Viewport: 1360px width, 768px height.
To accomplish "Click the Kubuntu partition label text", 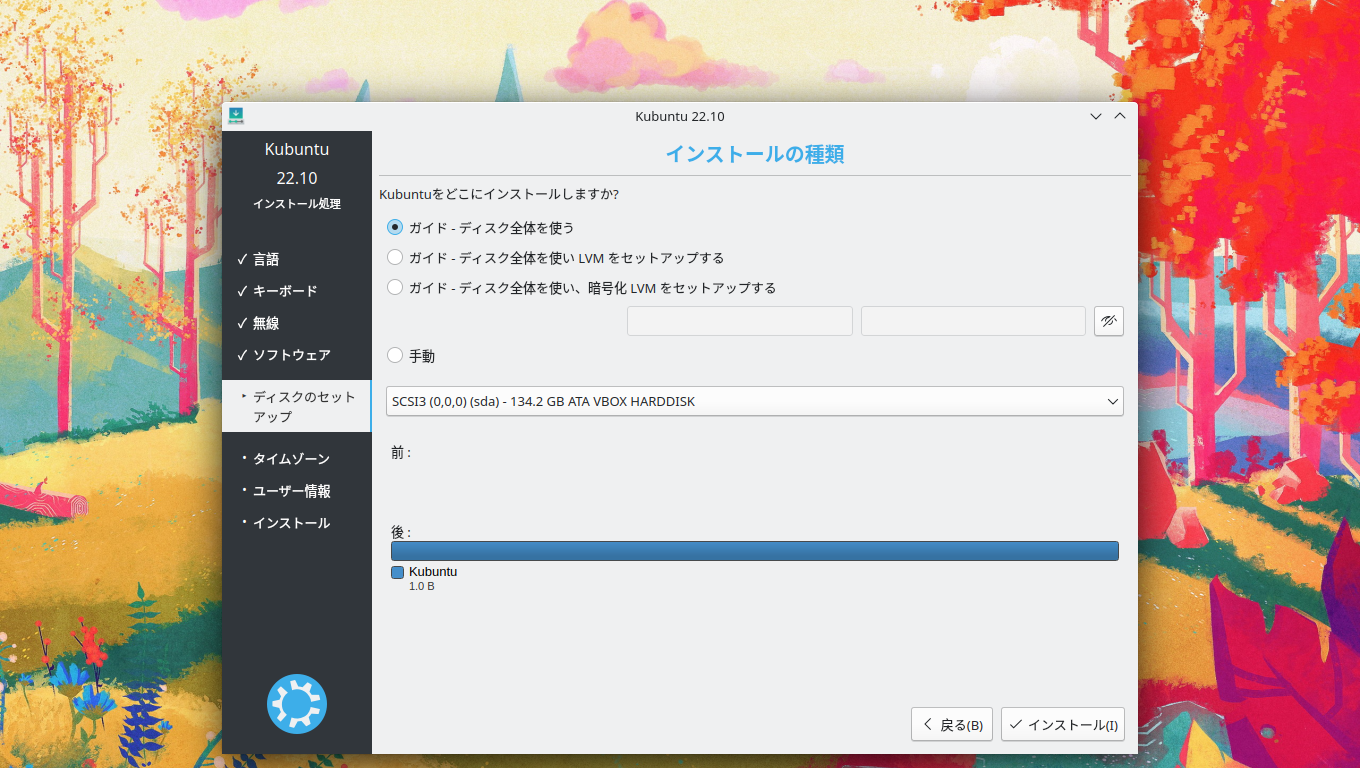I will [433, 572].
